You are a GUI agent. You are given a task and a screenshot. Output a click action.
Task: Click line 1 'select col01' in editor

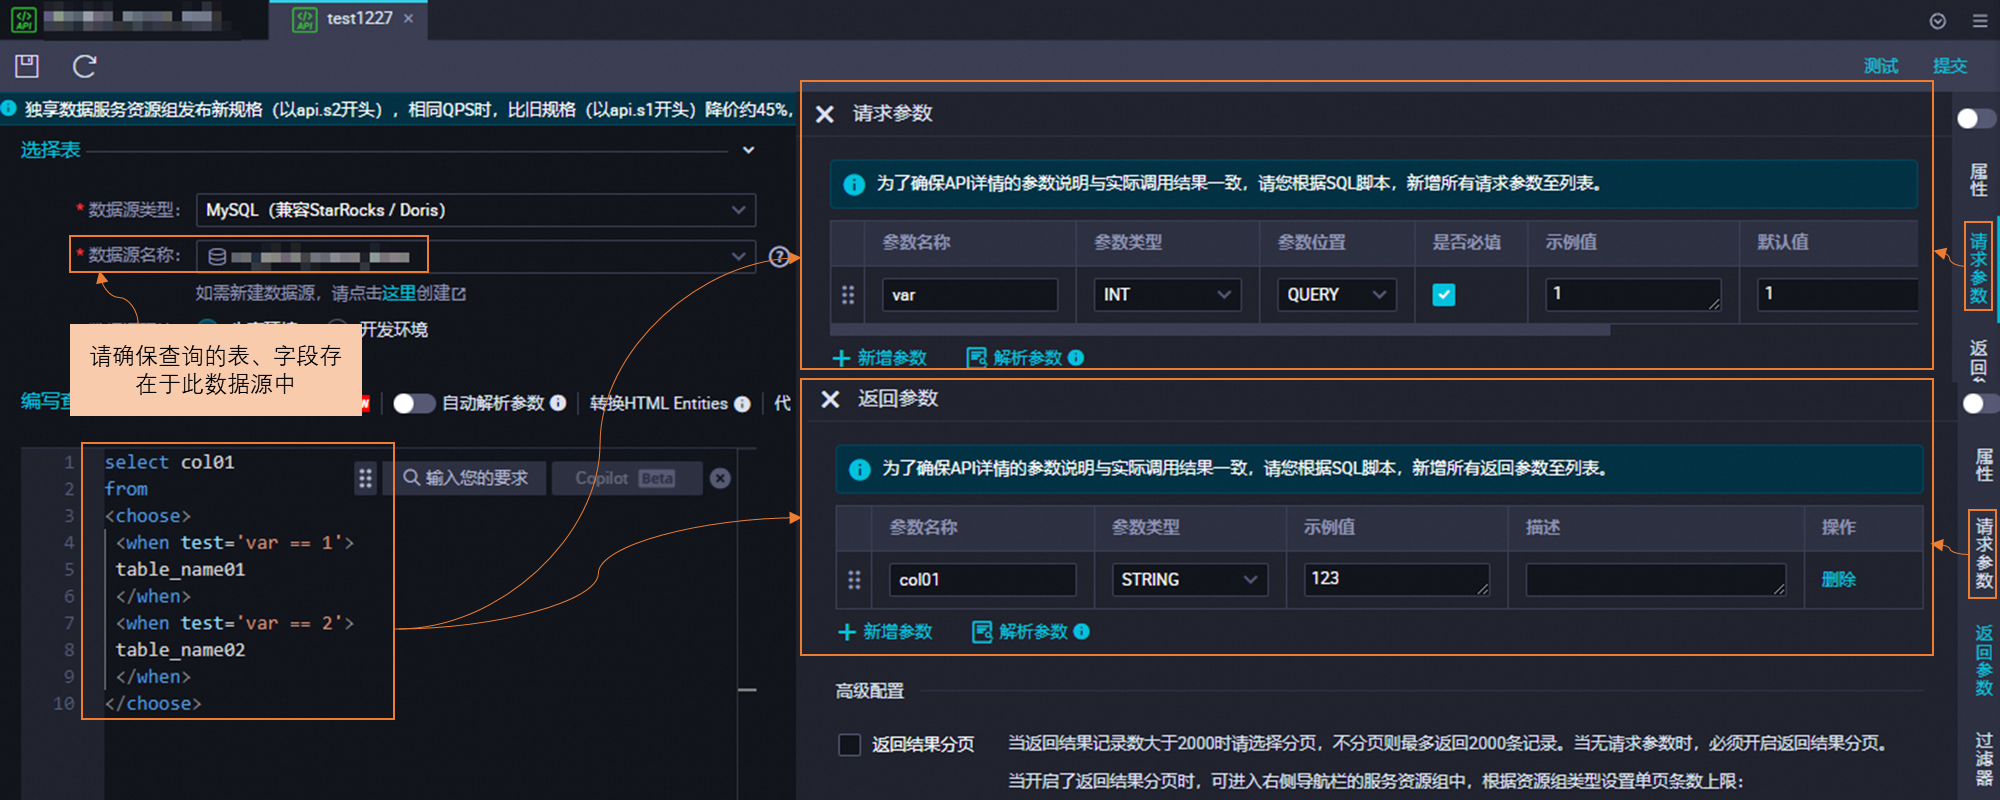point(169,462)
